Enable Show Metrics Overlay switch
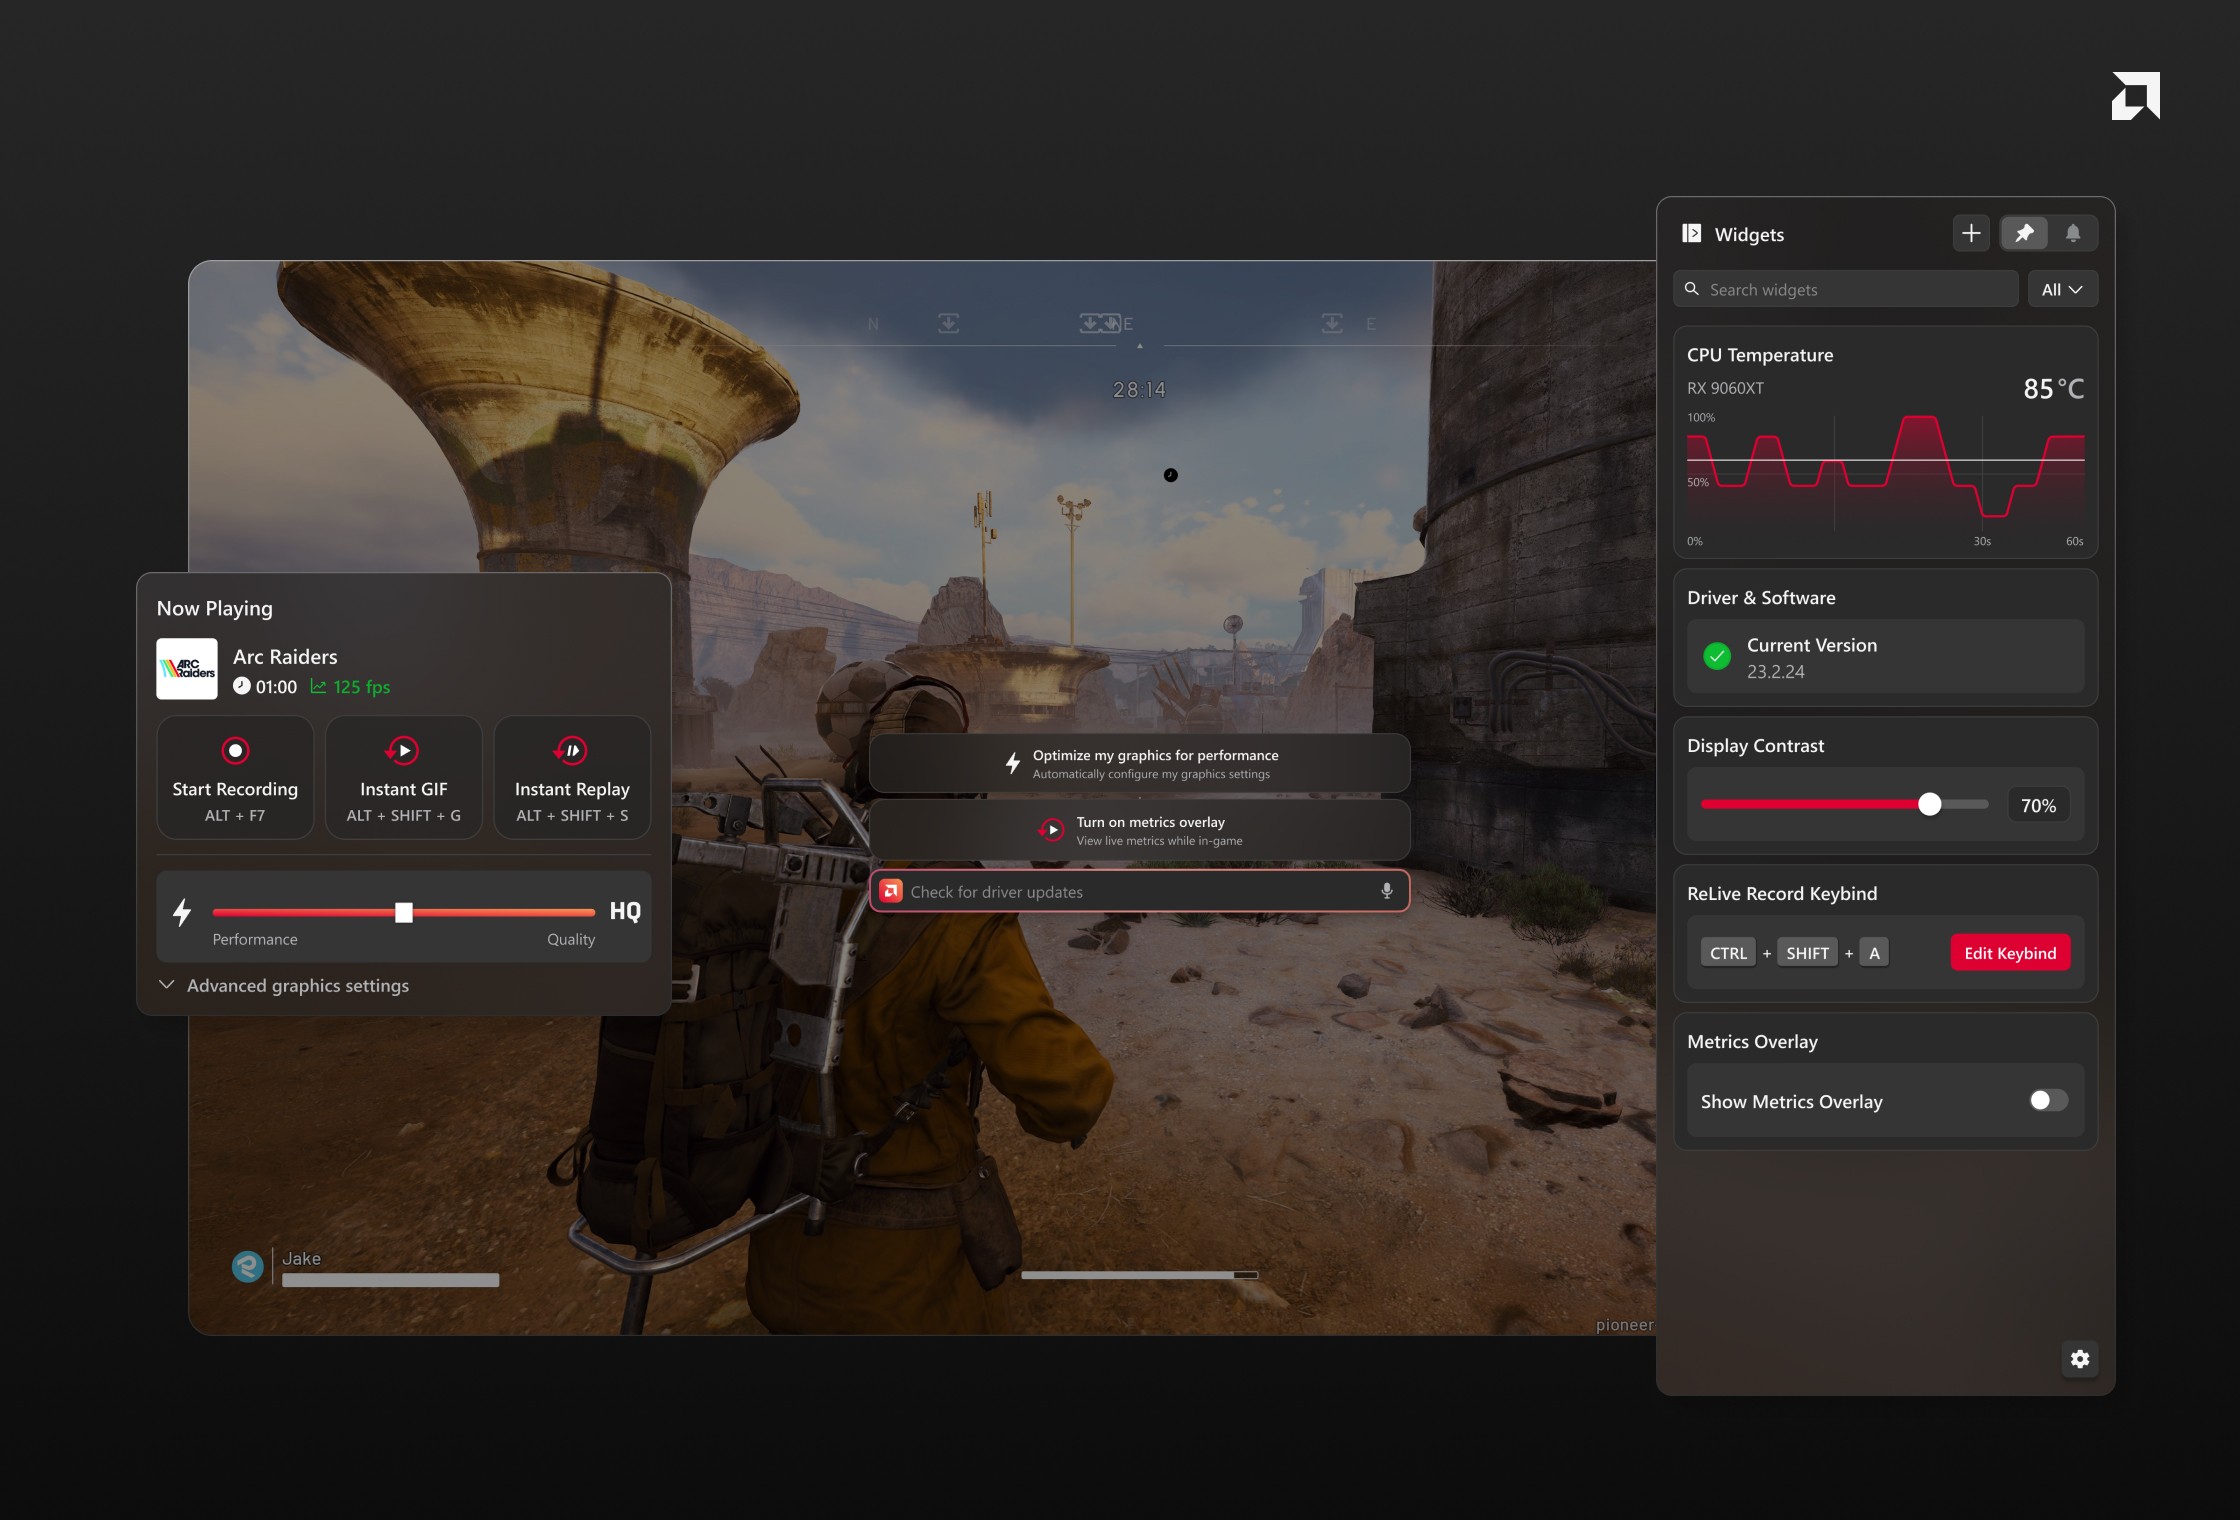 coord(2047,1101)
